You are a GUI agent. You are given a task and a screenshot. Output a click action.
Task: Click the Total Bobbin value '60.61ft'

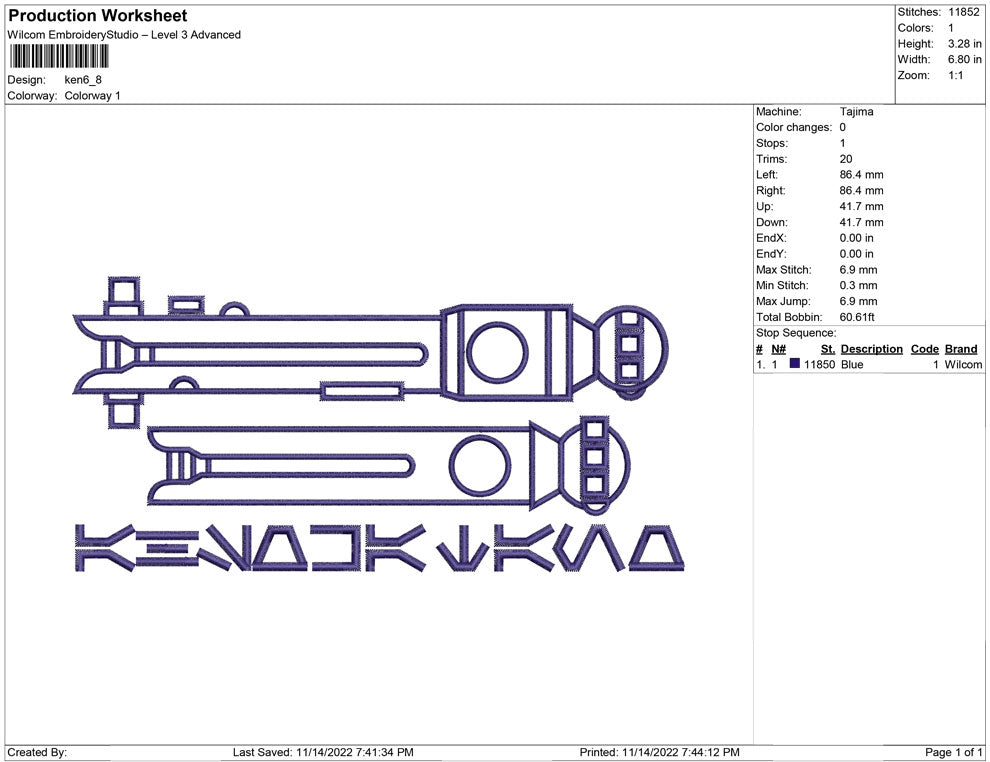click(857, 317)
